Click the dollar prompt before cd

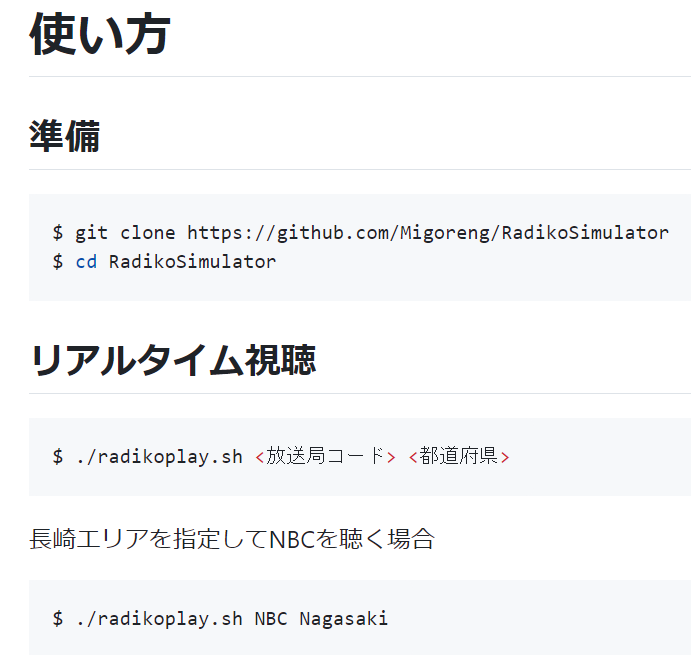pyautogui.click(x=58, y=262)
